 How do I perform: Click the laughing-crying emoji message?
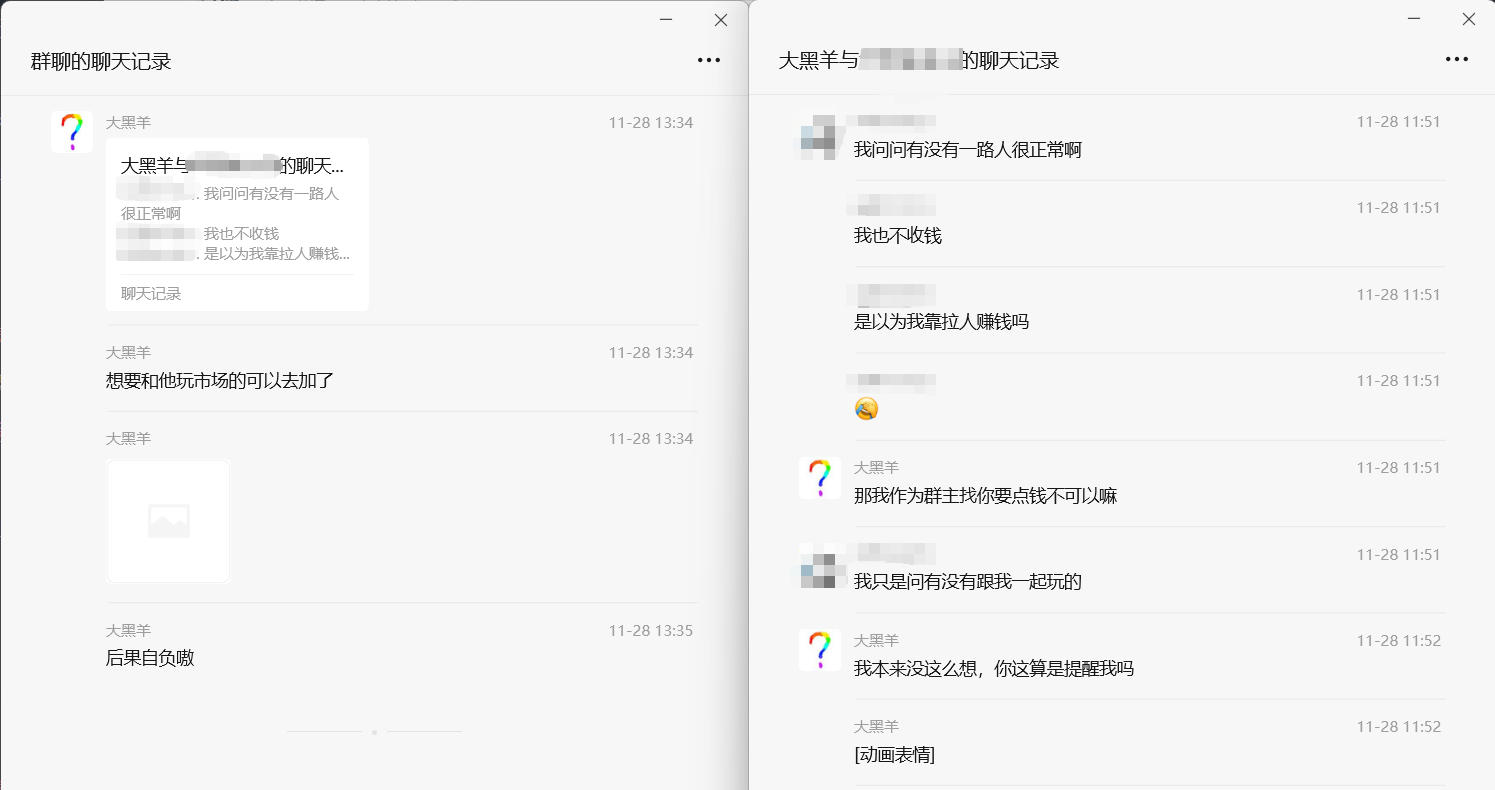point(866,408)
